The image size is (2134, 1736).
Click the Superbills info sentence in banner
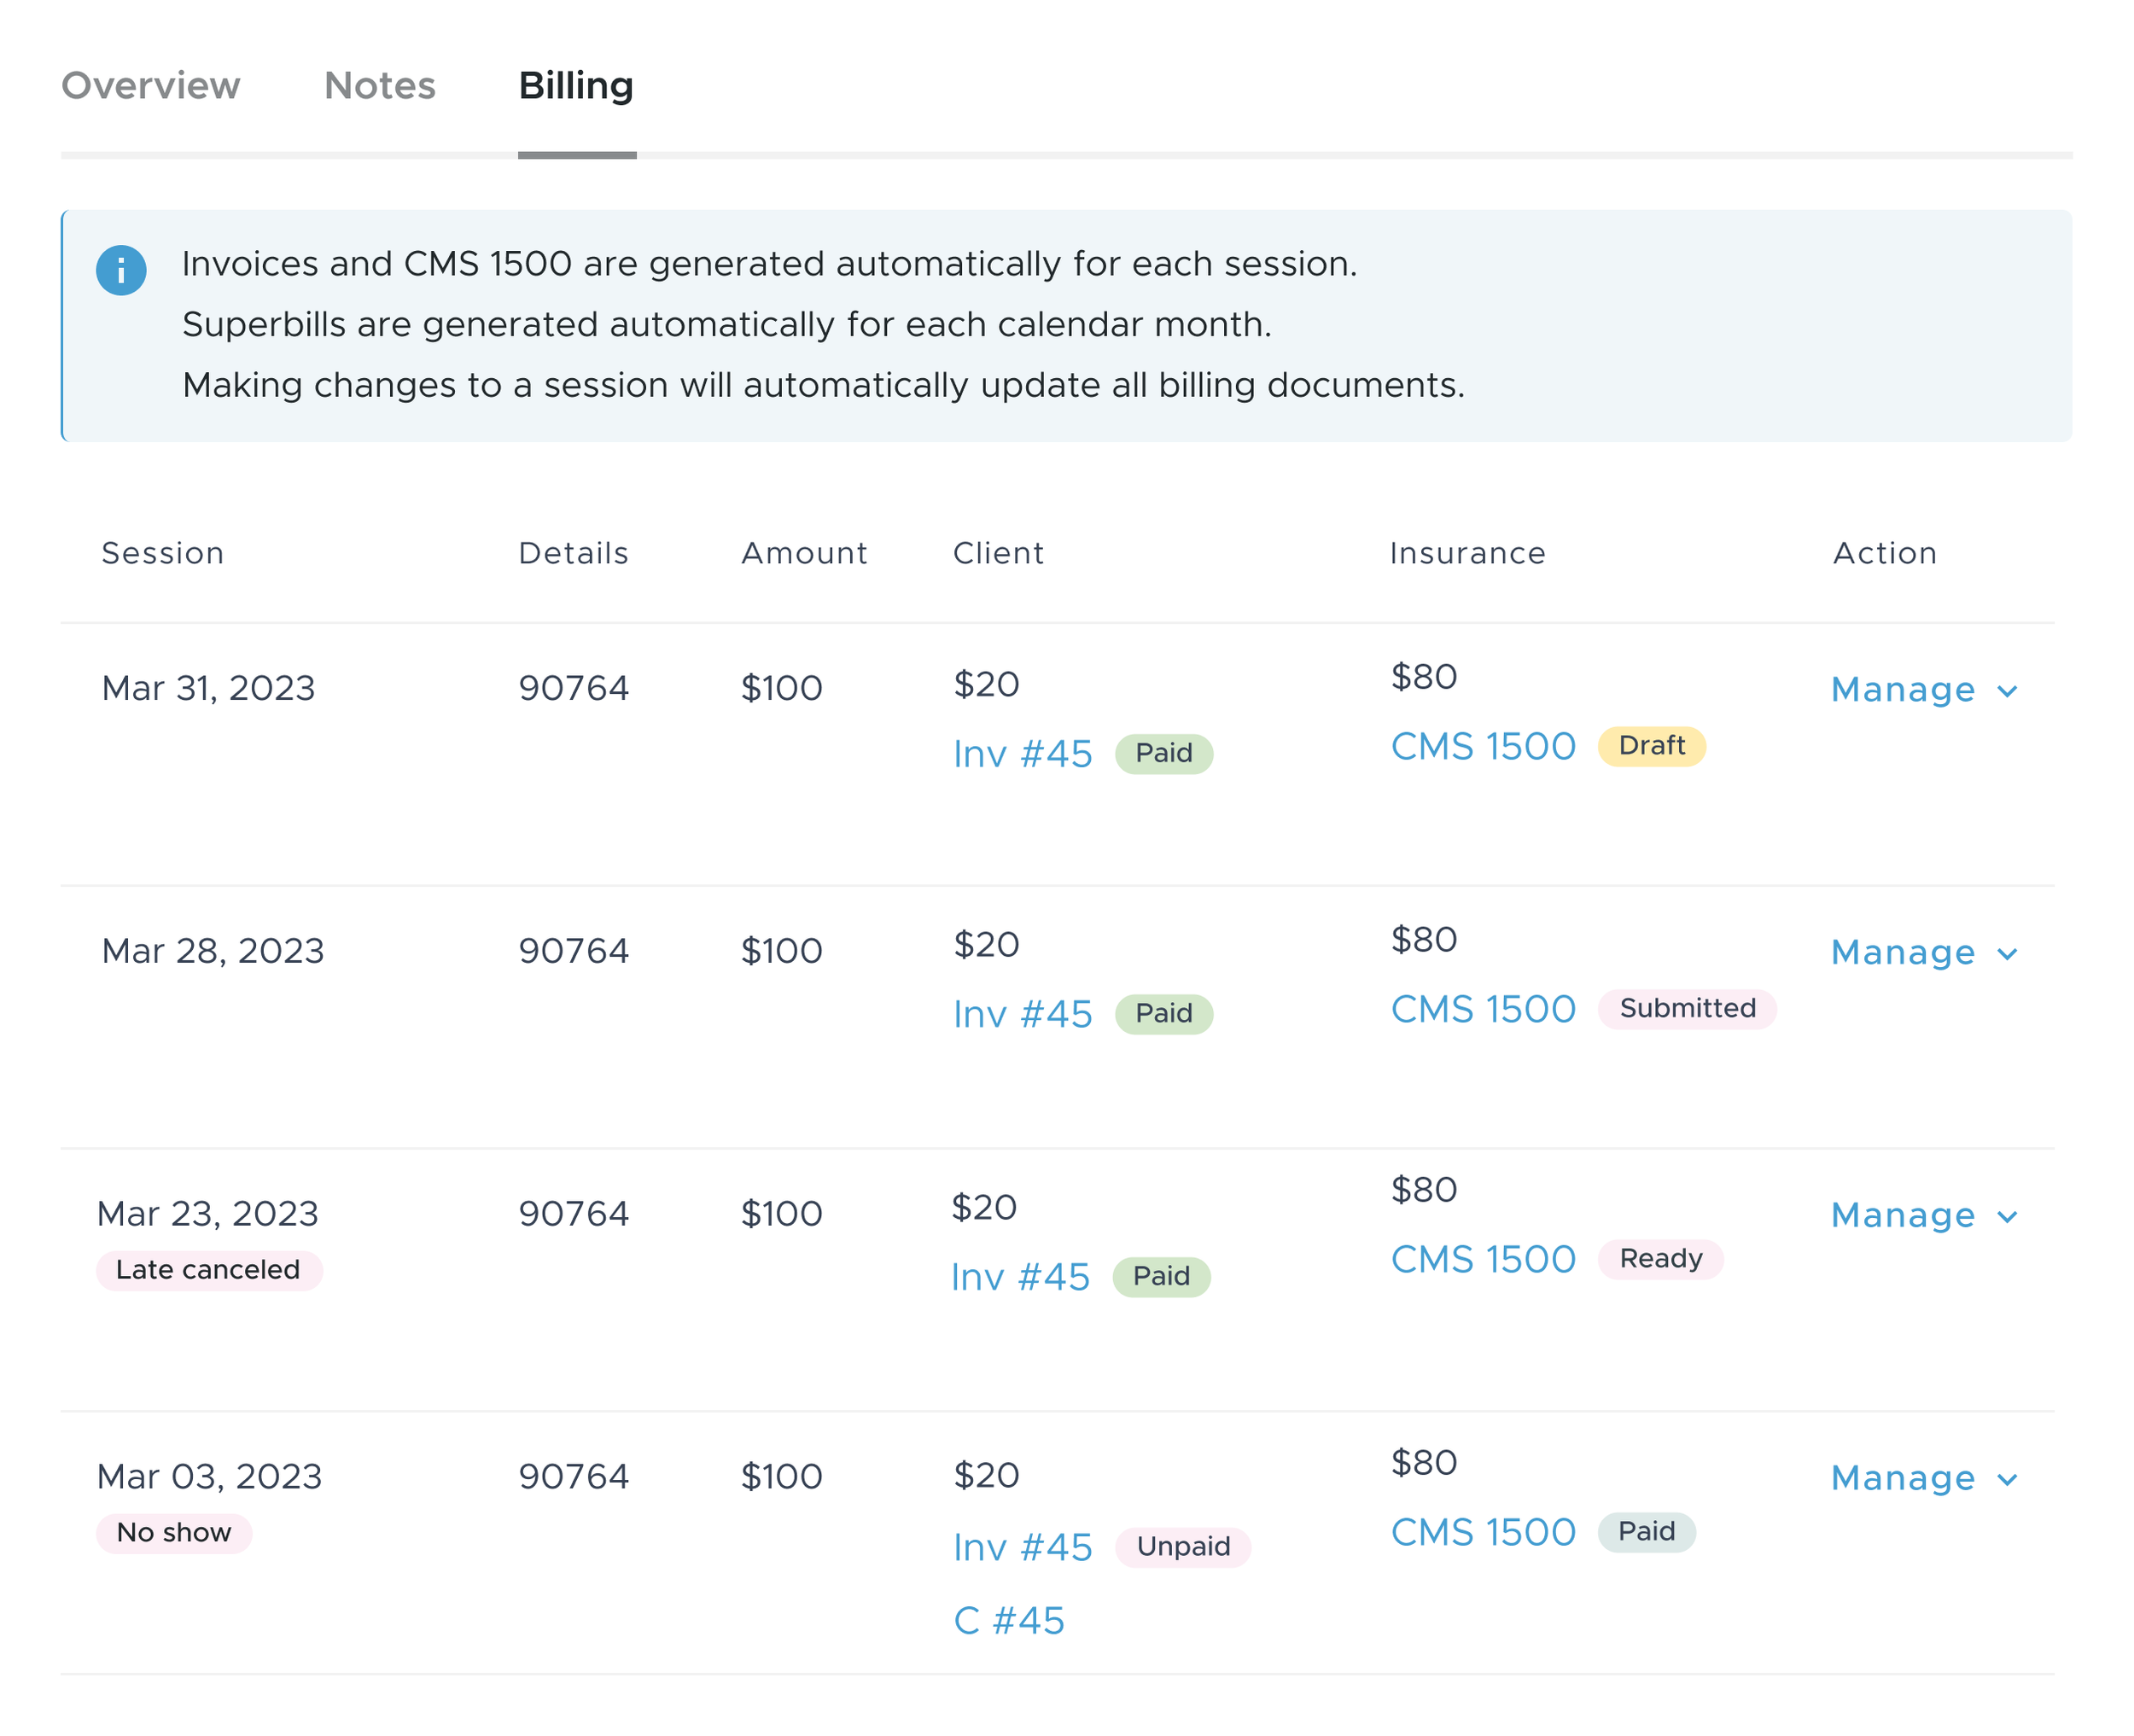727,325
